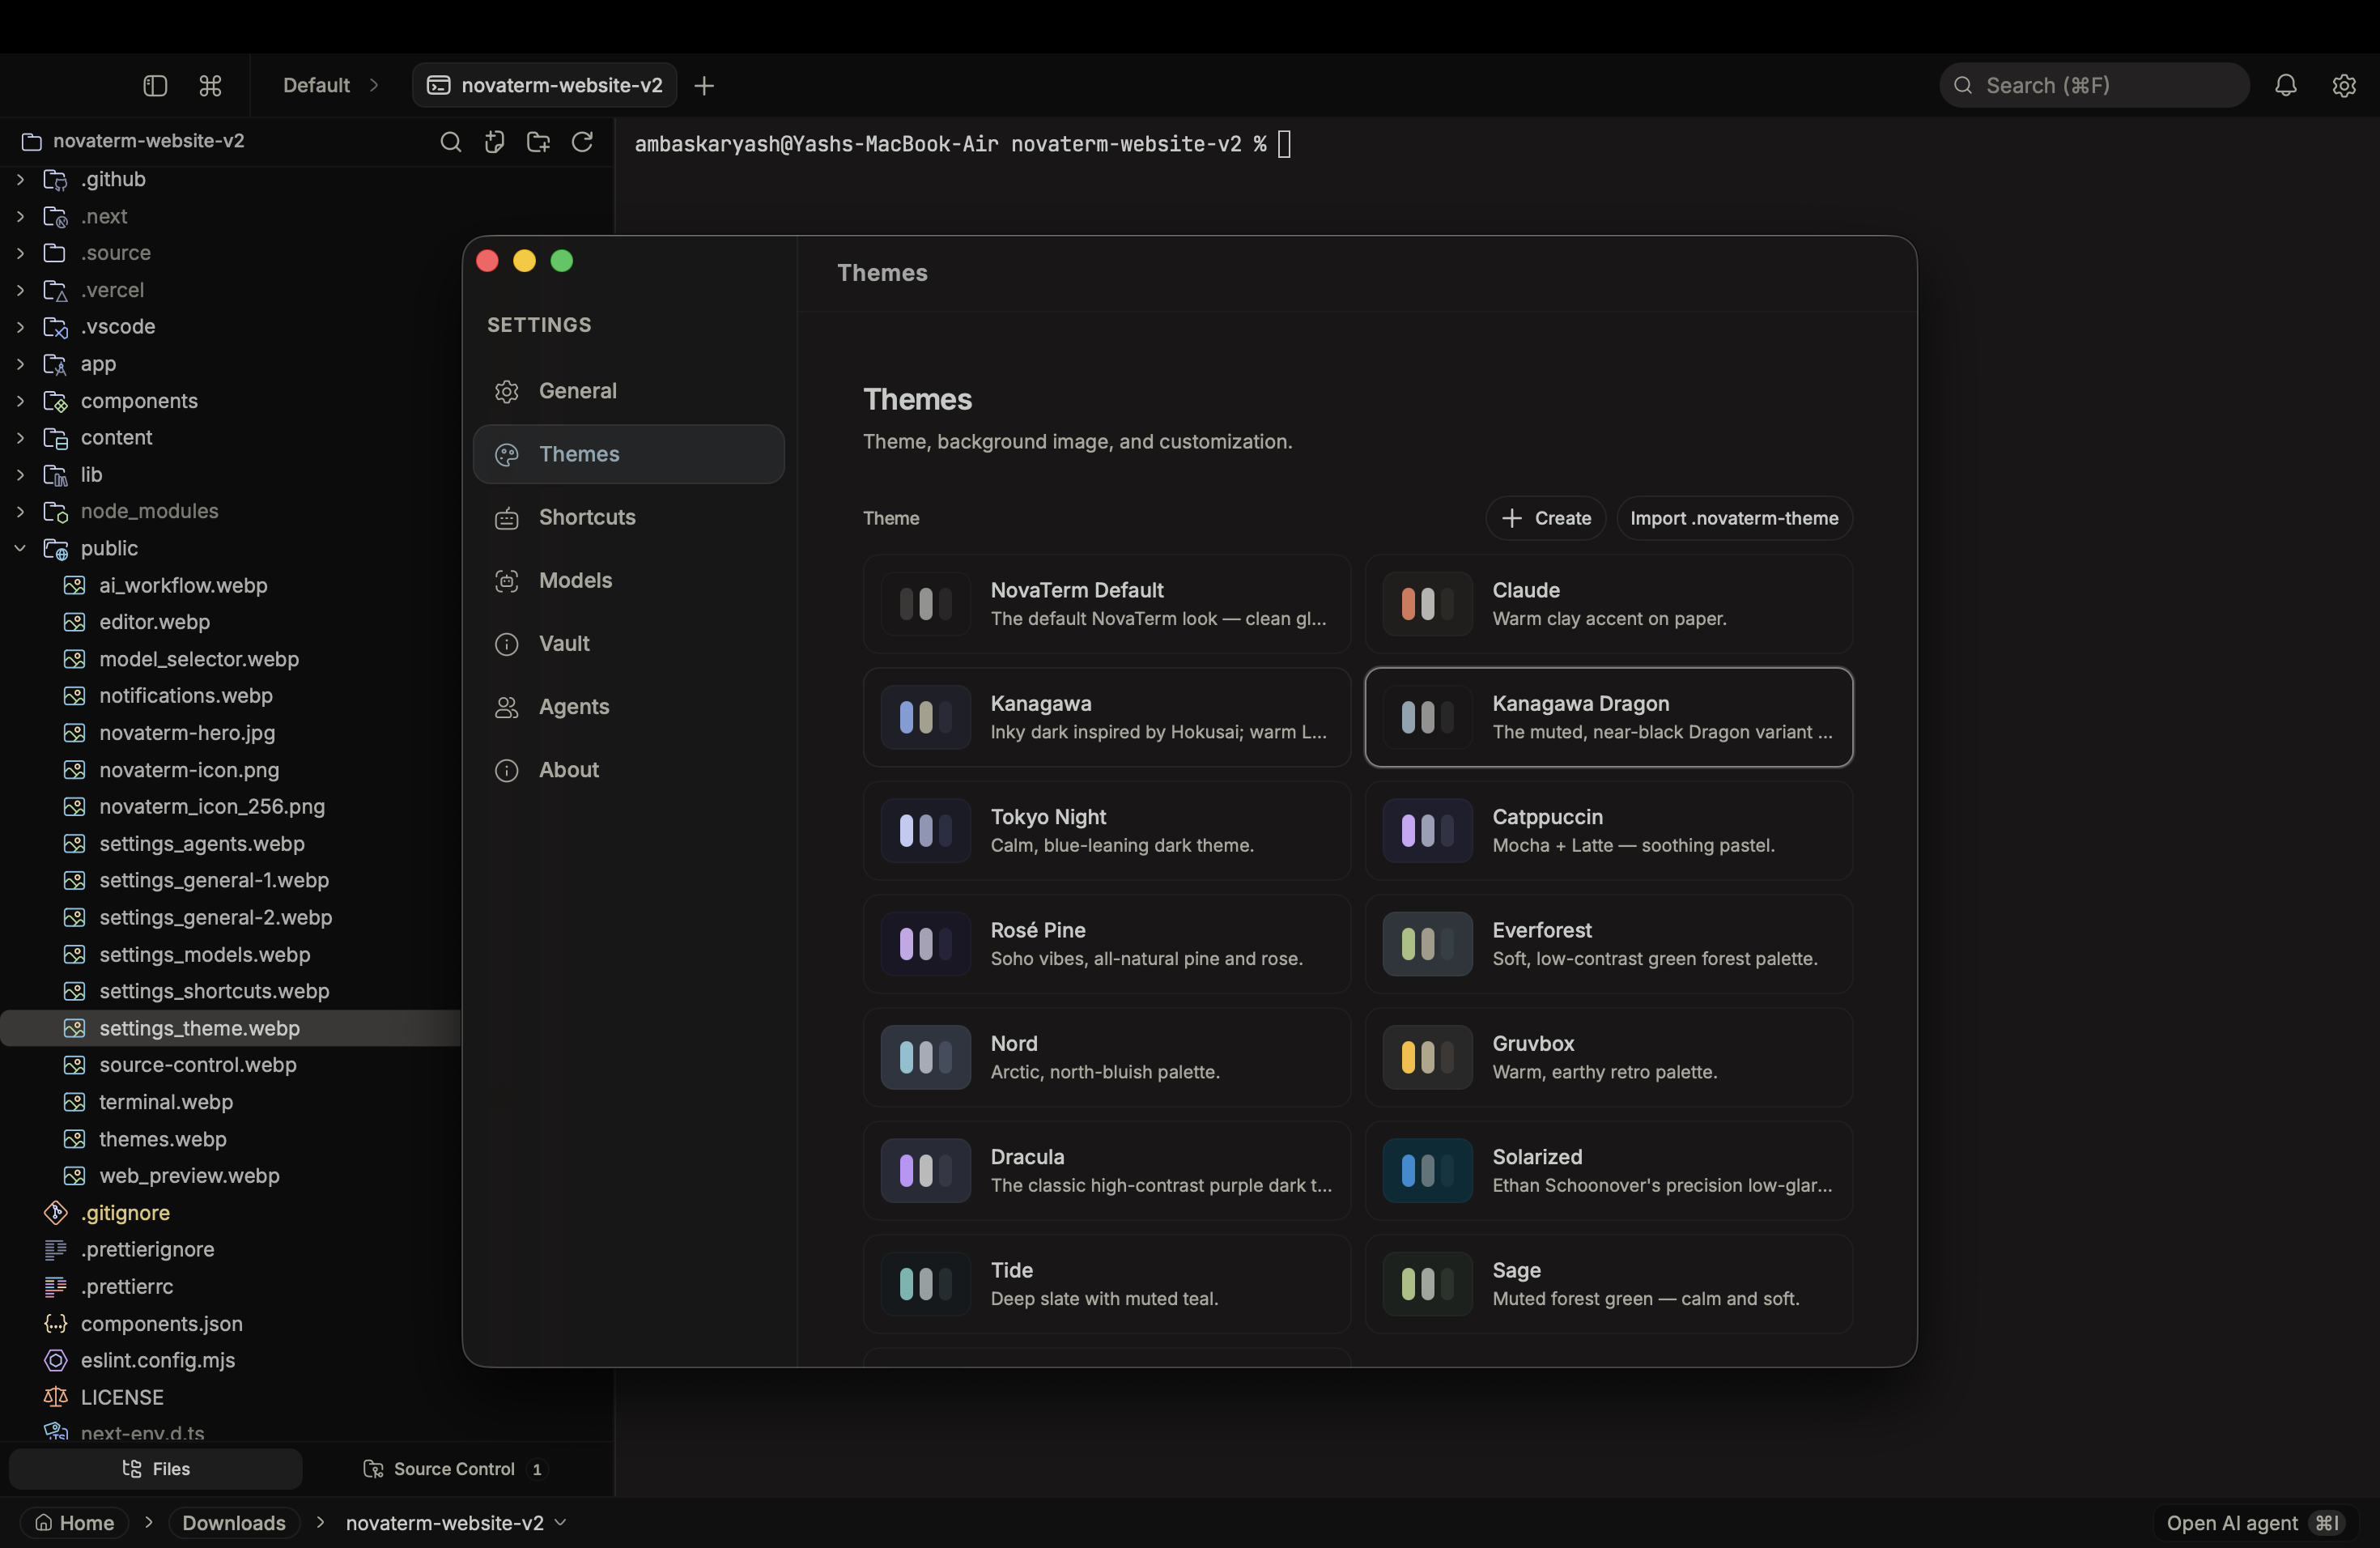Screen dimensions: 2380x1548
Task: Click the Default workspace label
Action: click(x=316, y=85)
